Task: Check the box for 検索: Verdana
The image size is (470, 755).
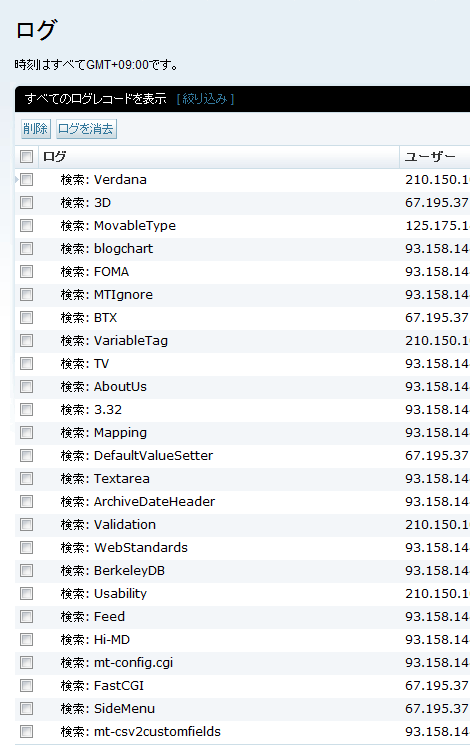Action: (x=26, y=180)
